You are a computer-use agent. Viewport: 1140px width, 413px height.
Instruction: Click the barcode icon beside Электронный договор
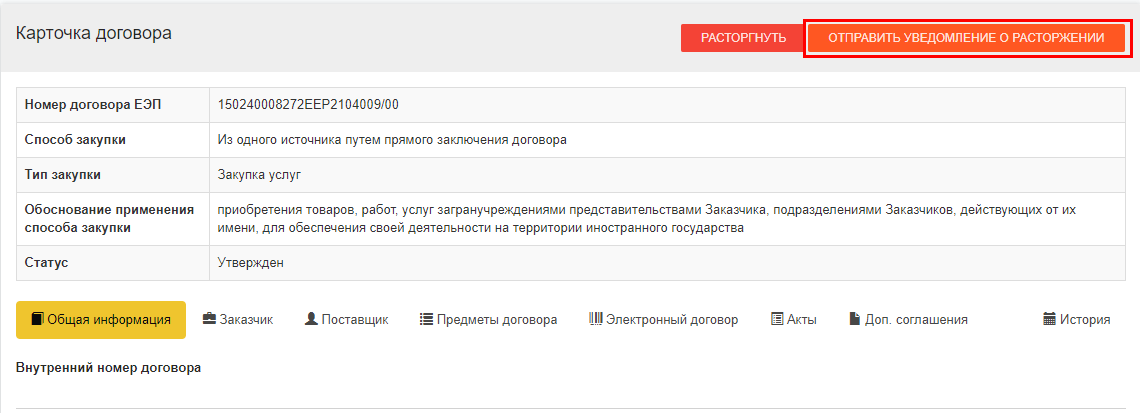596,319
